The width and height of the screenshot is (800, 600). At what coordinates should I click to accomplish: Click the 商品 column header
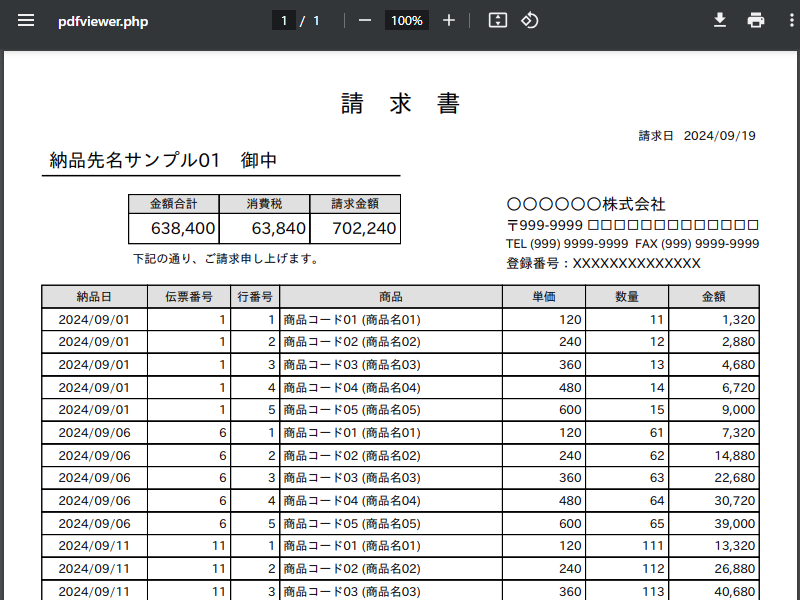pos(391,296)
